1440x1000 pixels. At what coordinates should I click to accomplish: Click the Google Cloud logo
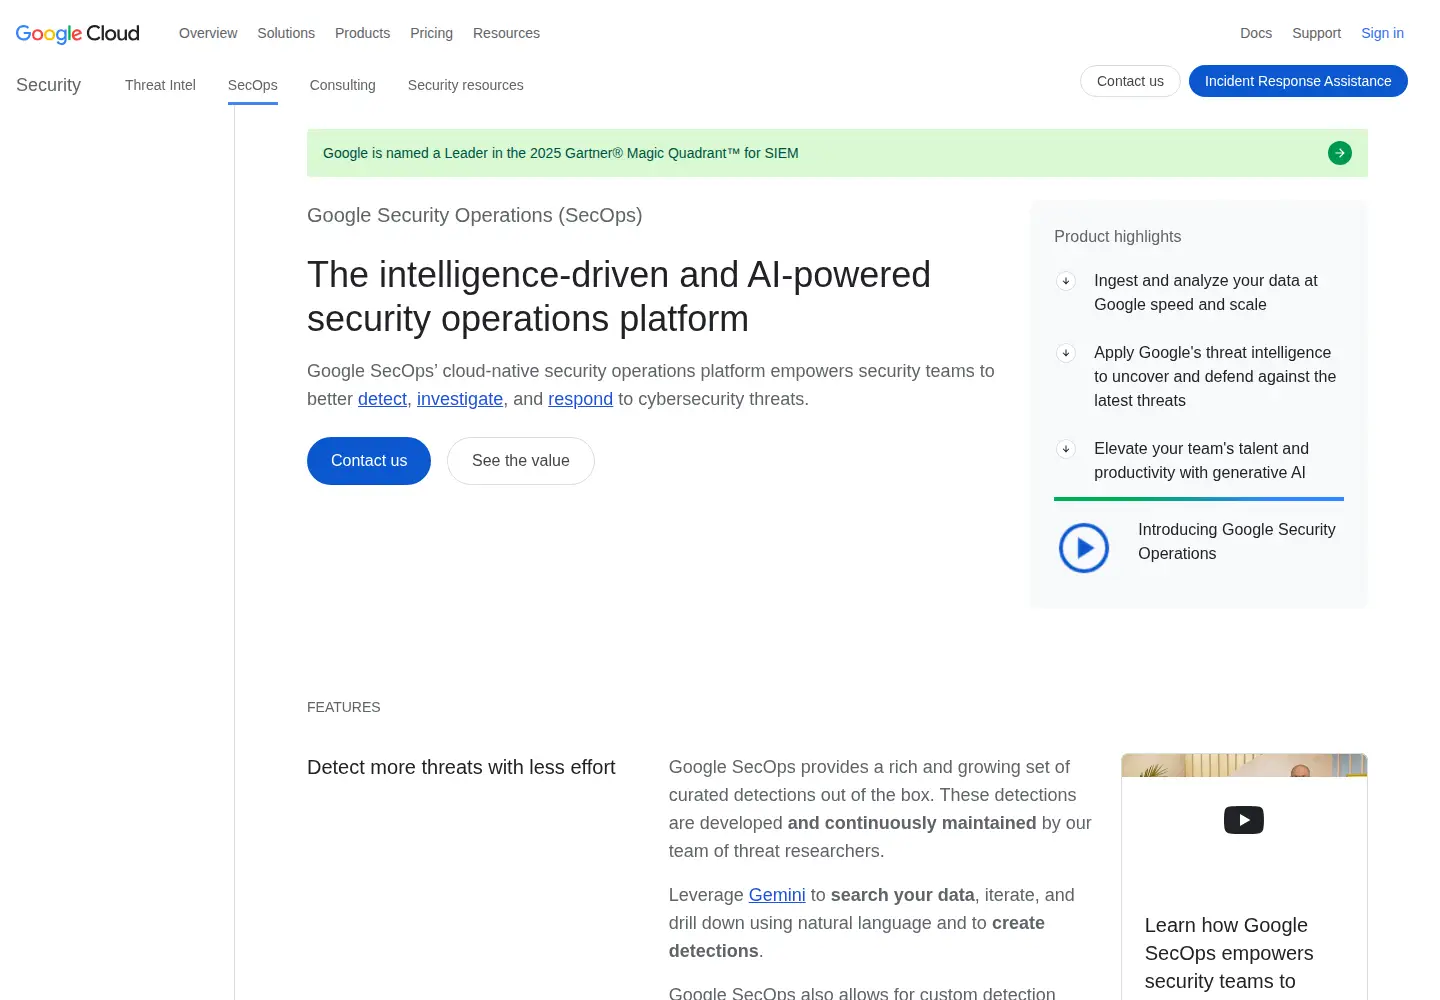click(78, 33)
